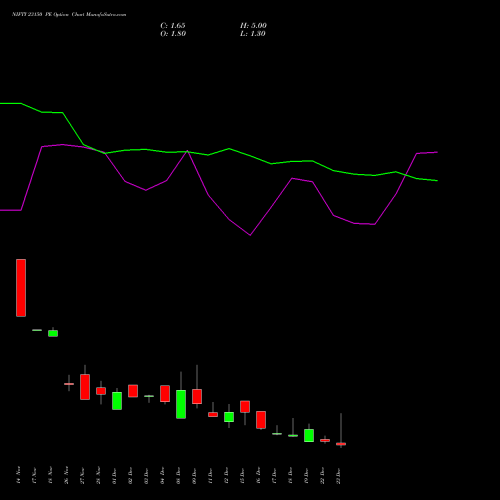Select the high value H: 5.00
Screen dimensions: 500x500
coord(253,26)
